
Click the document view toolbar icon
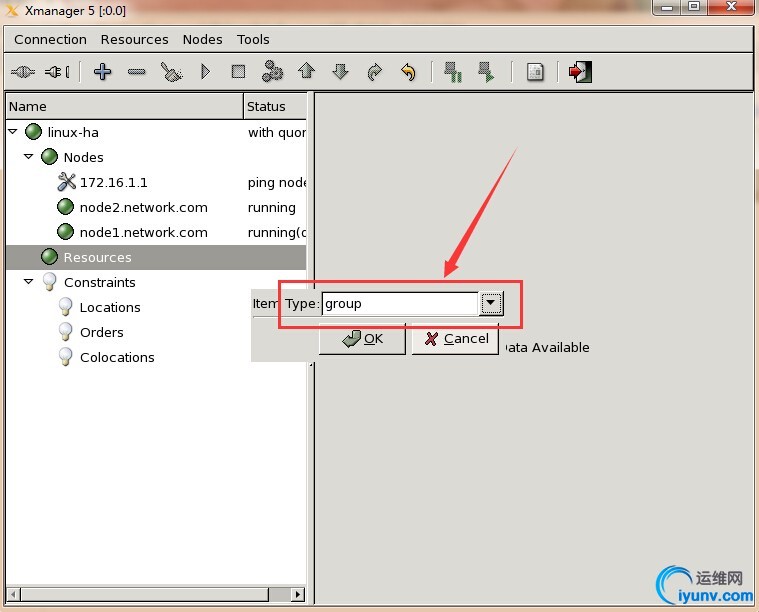pyautogui.click(x=535, y=72)
